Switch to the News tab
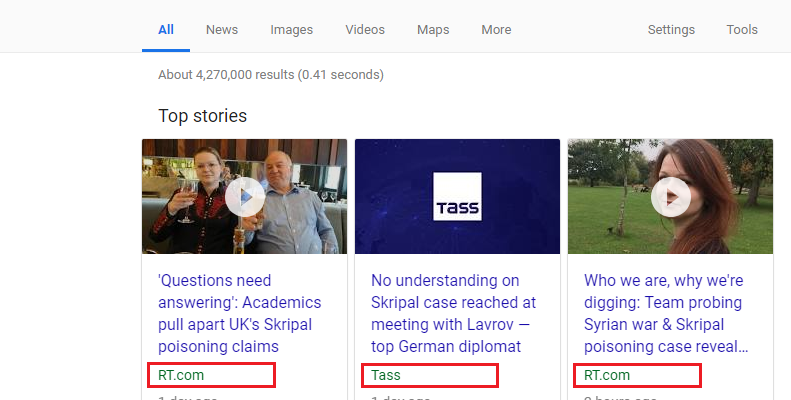 (x=222, y=30)
